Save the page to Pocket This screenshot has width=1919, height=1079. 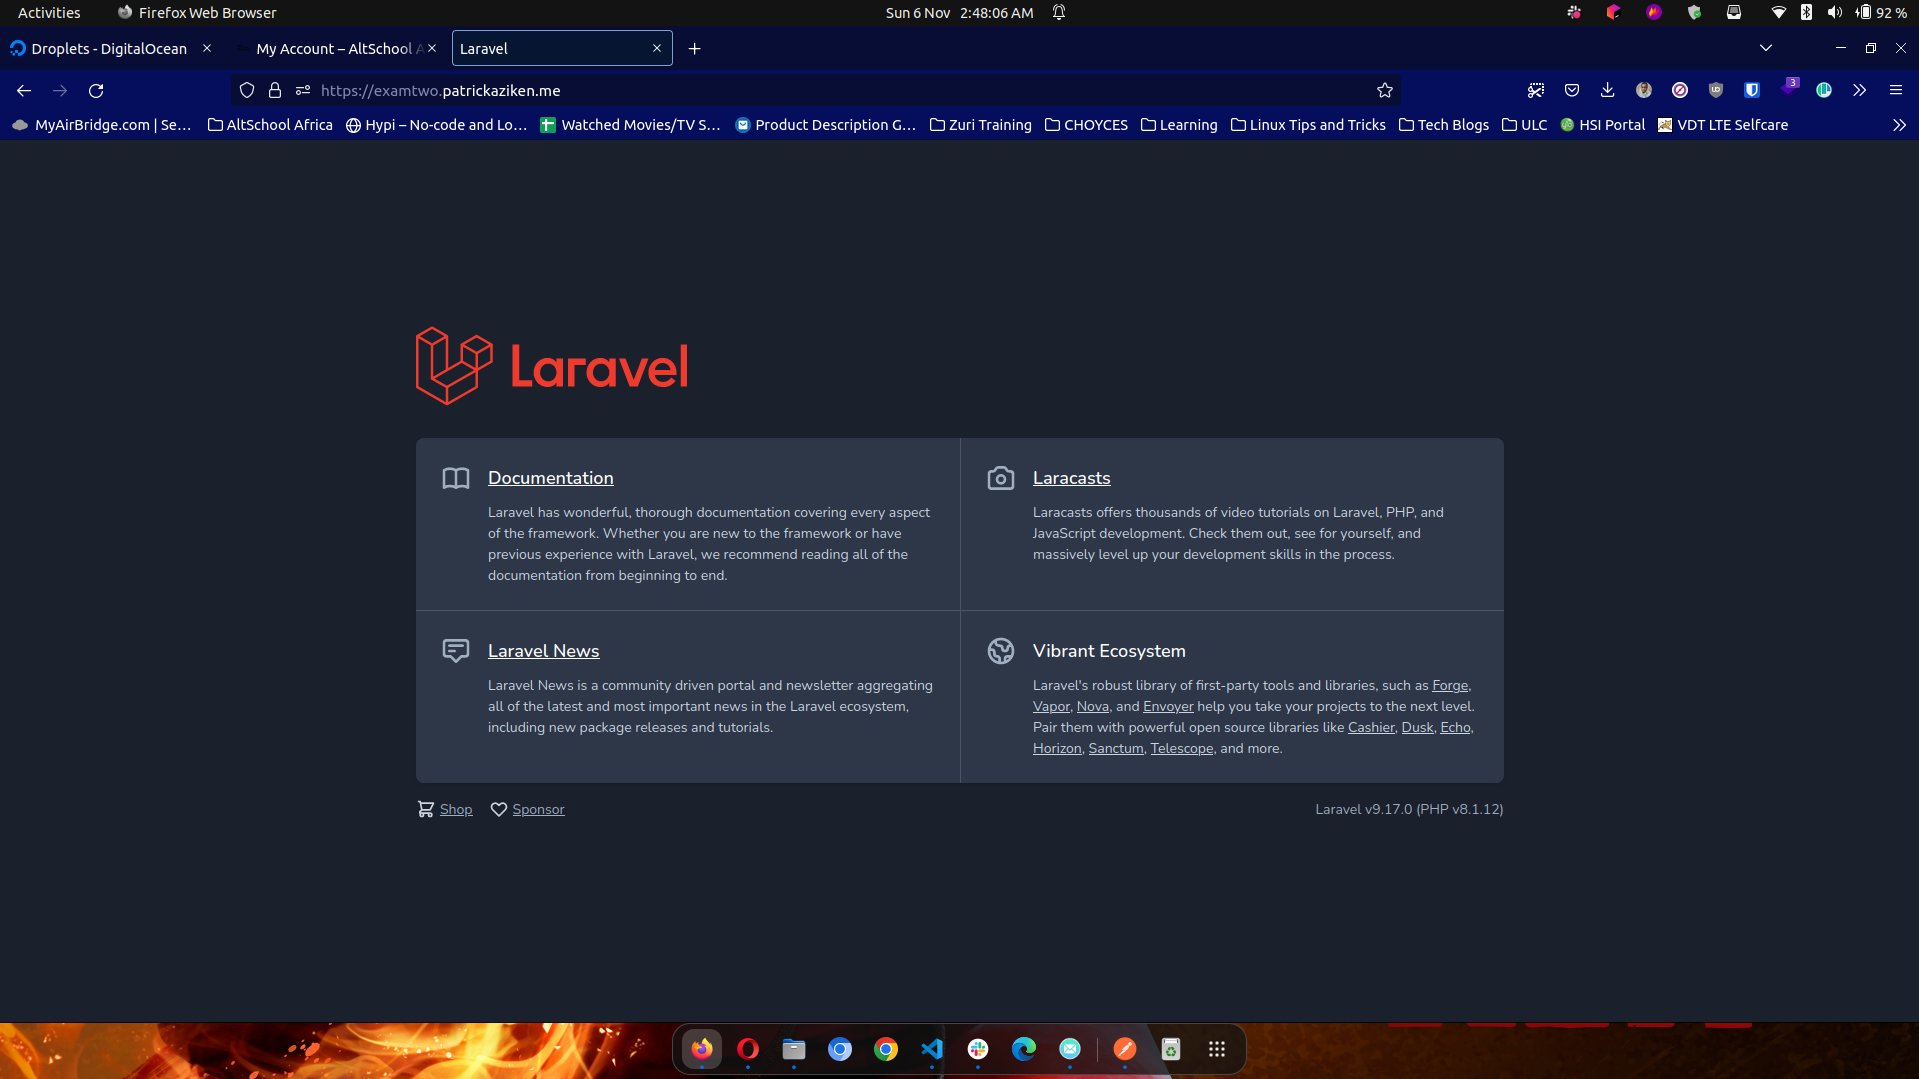1571,90
